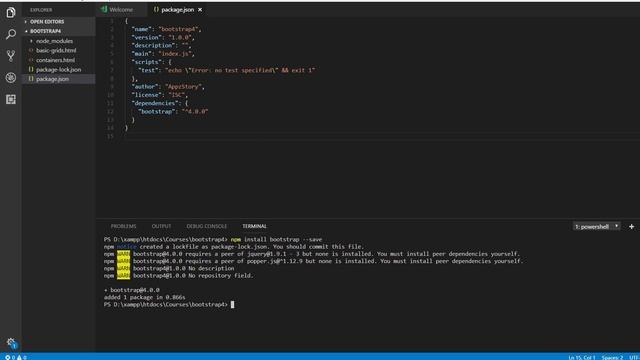Open package-lock.json in explorer
The image size is (640, 360).
(58, 69)
